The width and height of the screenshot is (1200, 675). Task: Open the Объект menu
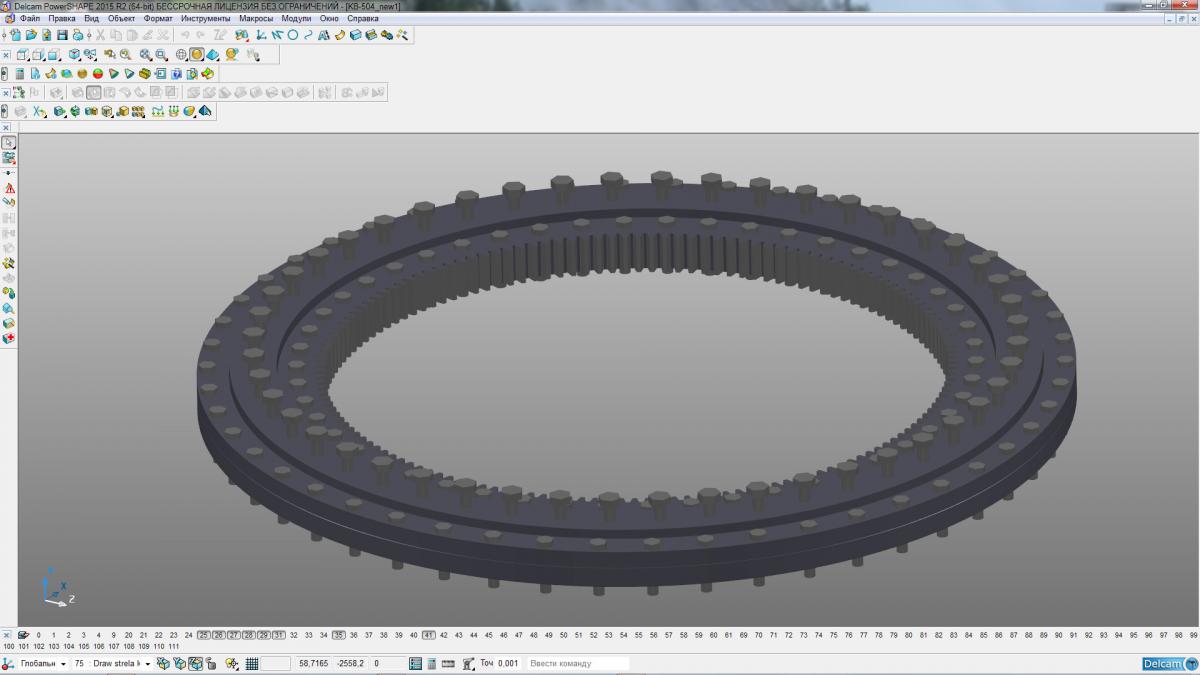point(121,18)
